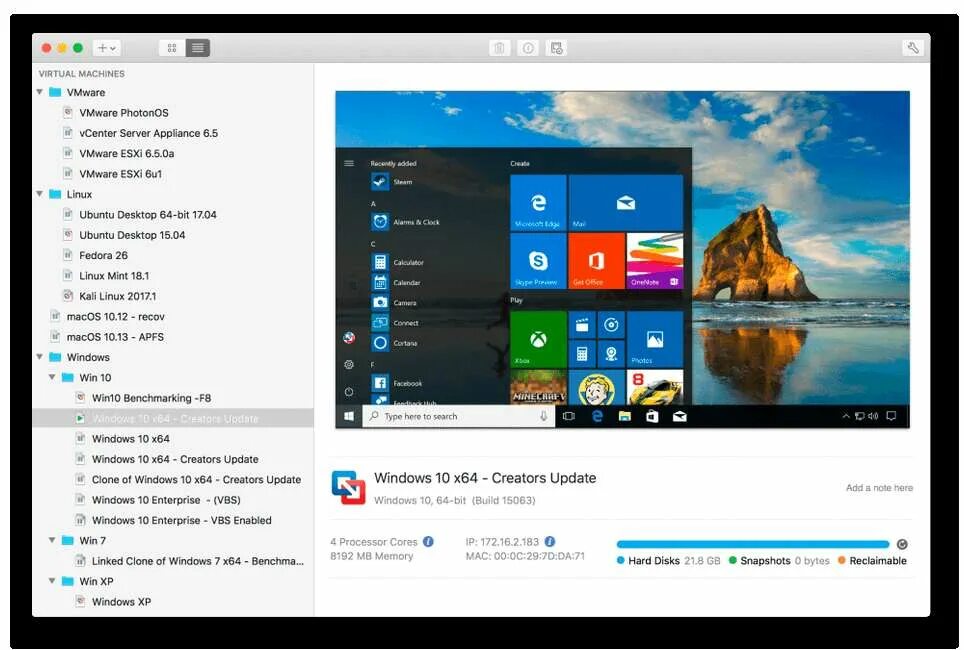Collapse the Windows folder
Image resolution: width=964 pixels, height=650 pixels.
coord(40,357)
